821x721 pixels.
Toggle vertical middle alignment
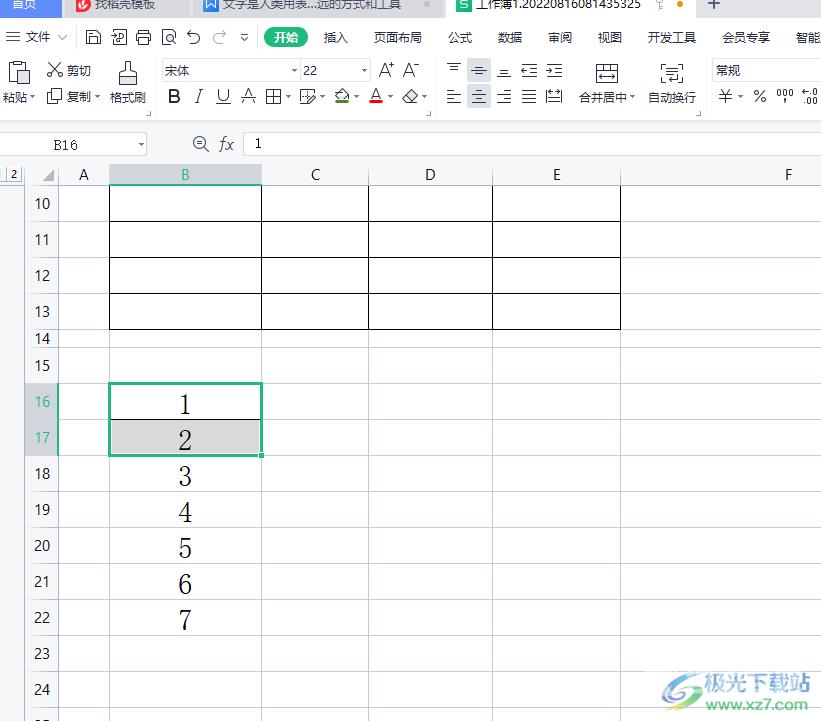tap(479, 70)
